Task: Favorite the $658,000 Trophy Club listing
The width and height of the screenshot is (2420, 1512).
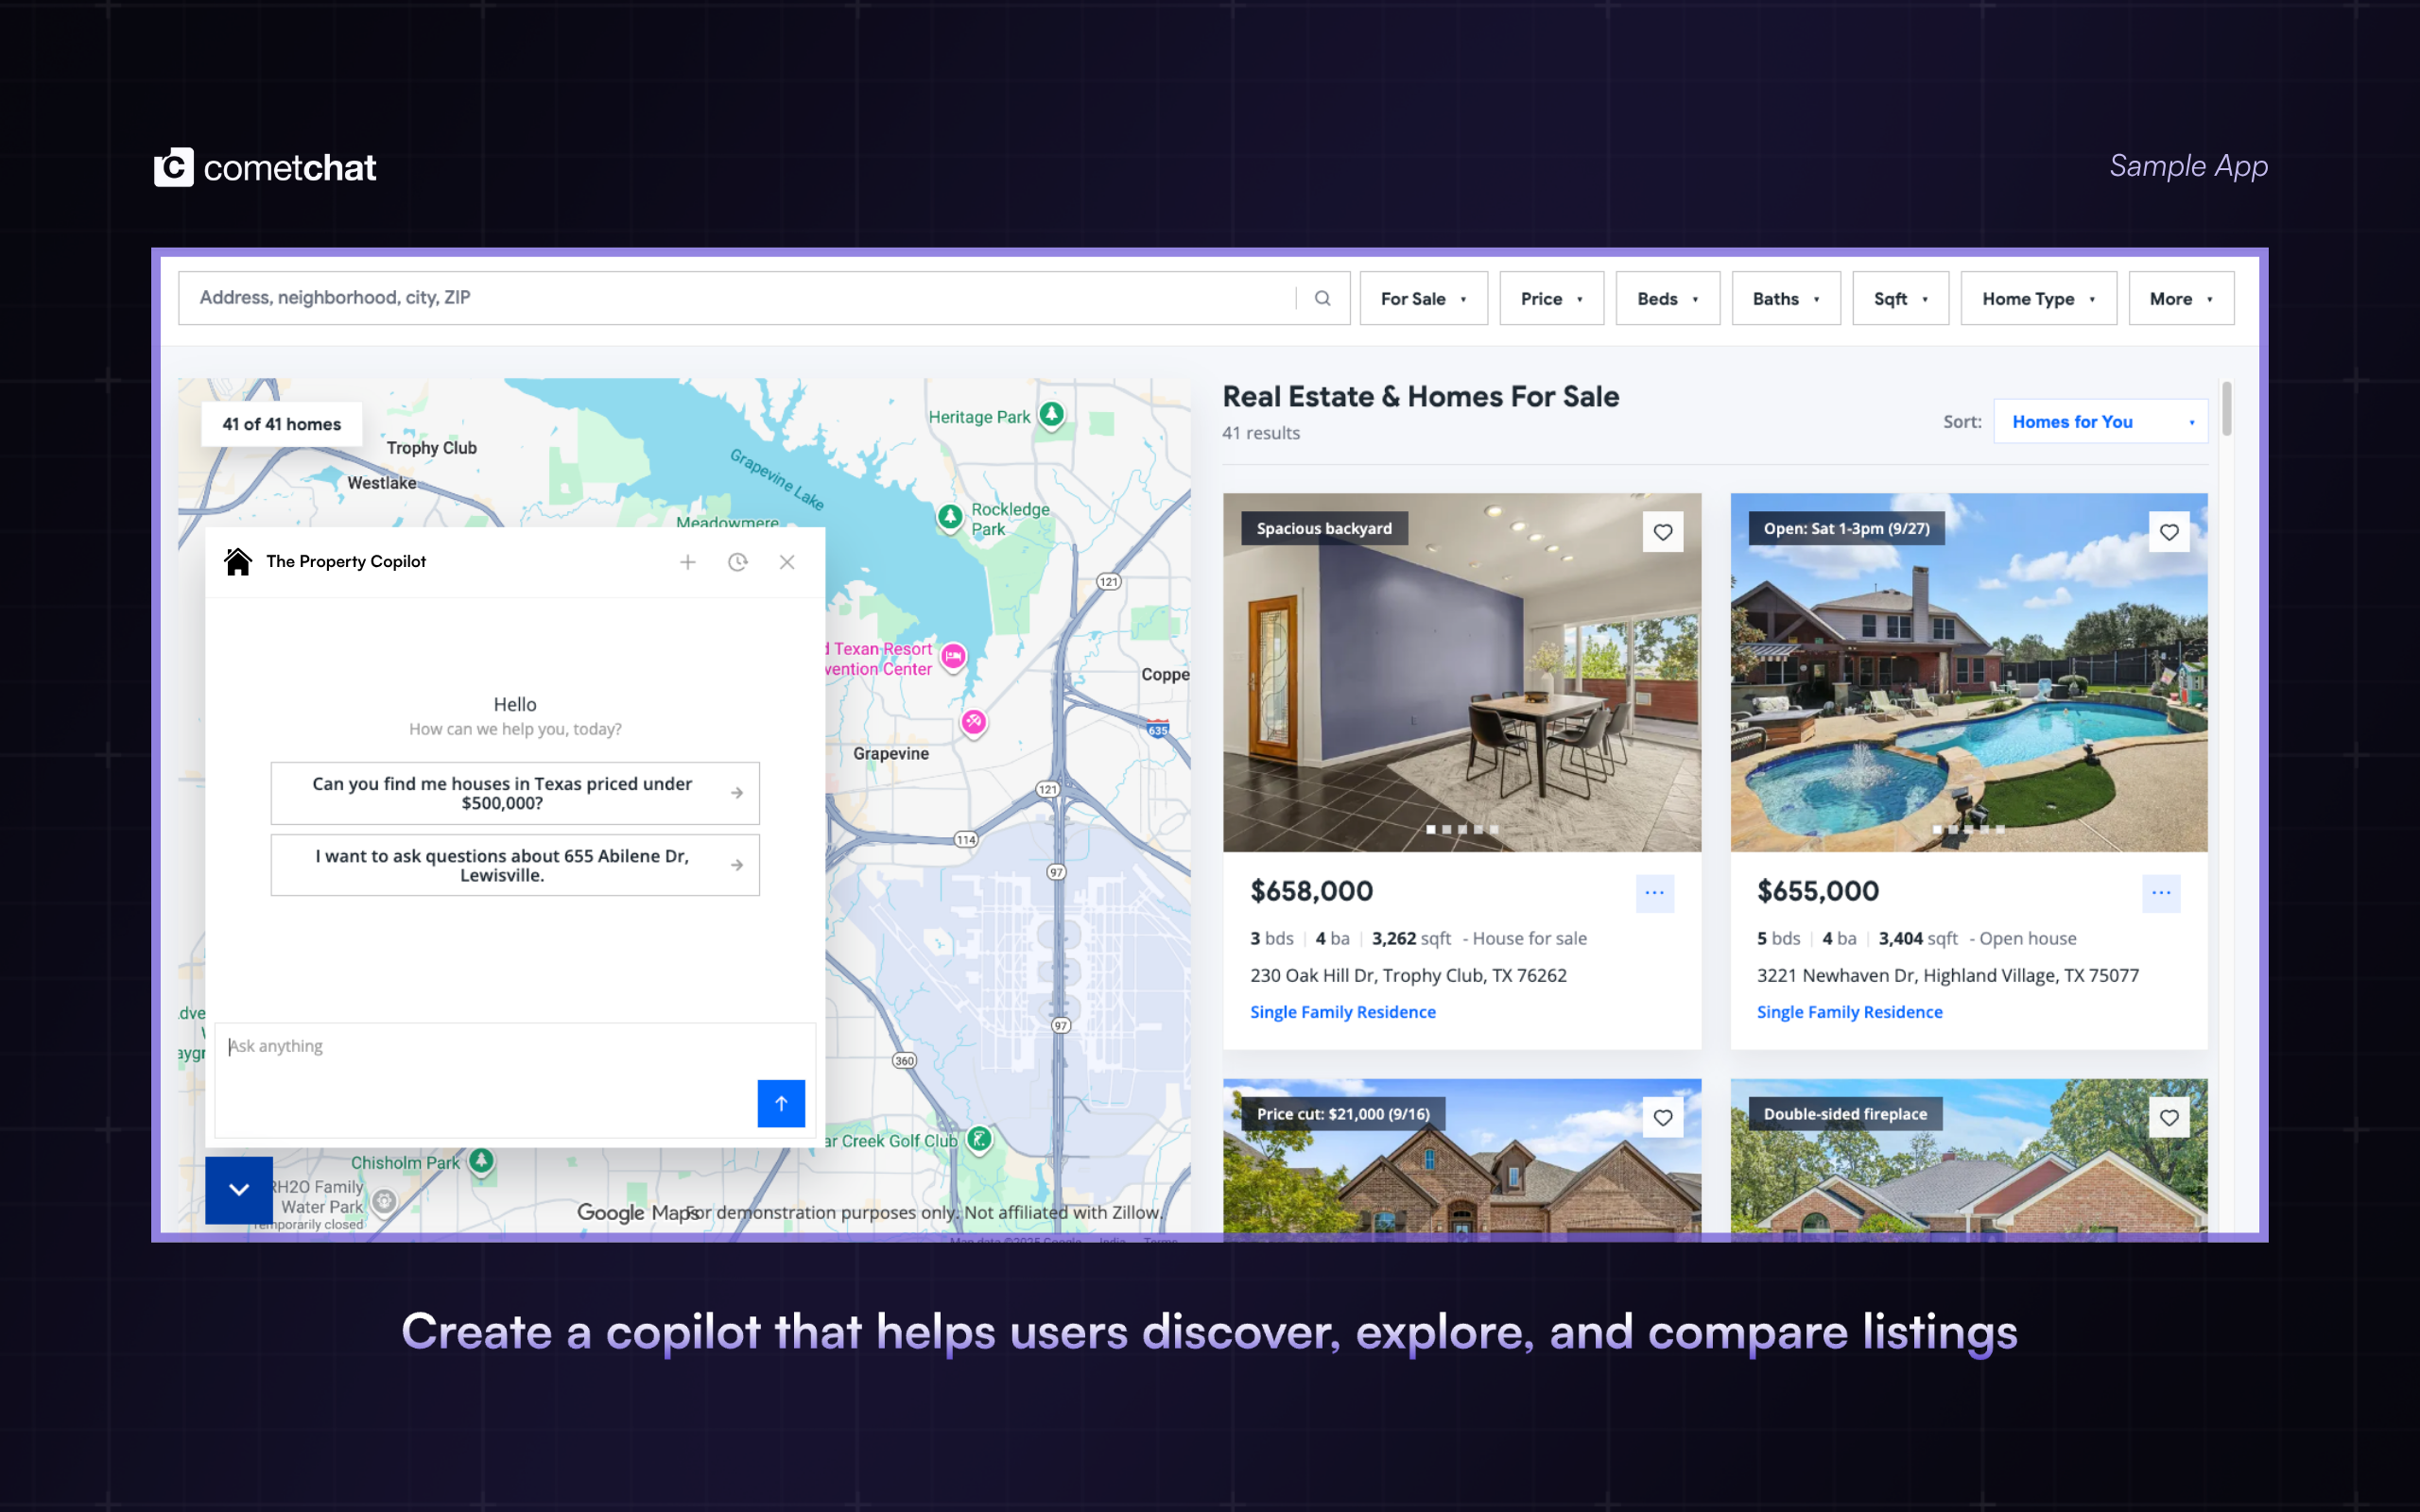Action: [x=1663, y=532]
